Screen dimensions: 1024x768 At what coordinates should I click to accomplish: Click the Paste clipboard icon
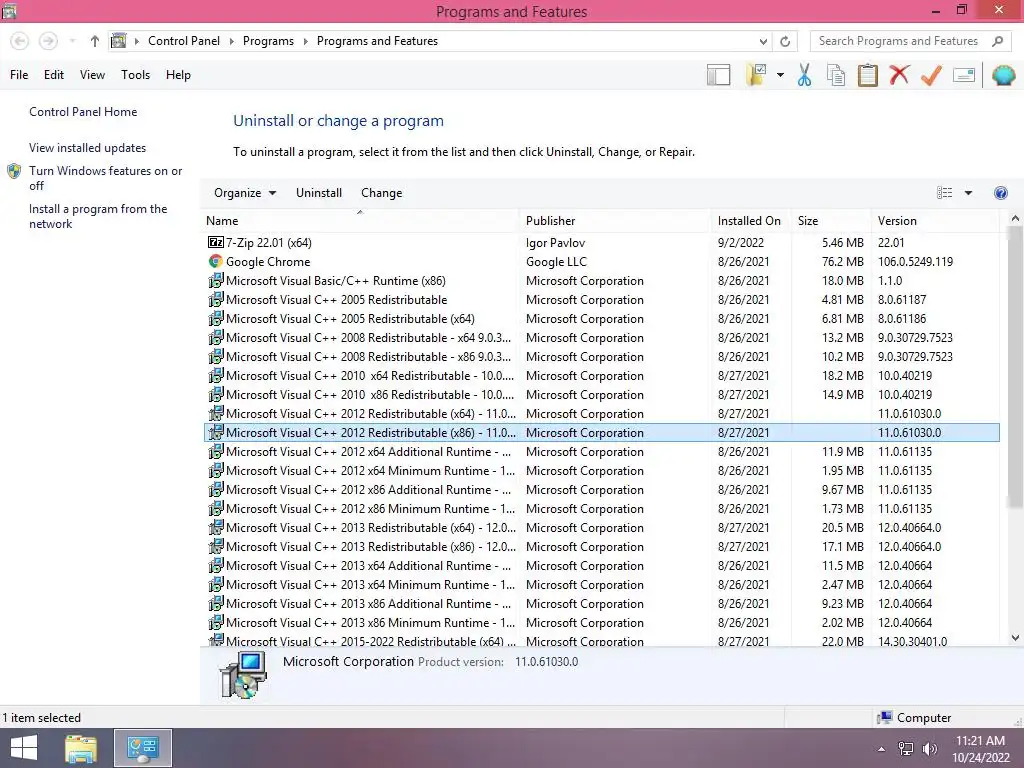click(x=867, y=75)
